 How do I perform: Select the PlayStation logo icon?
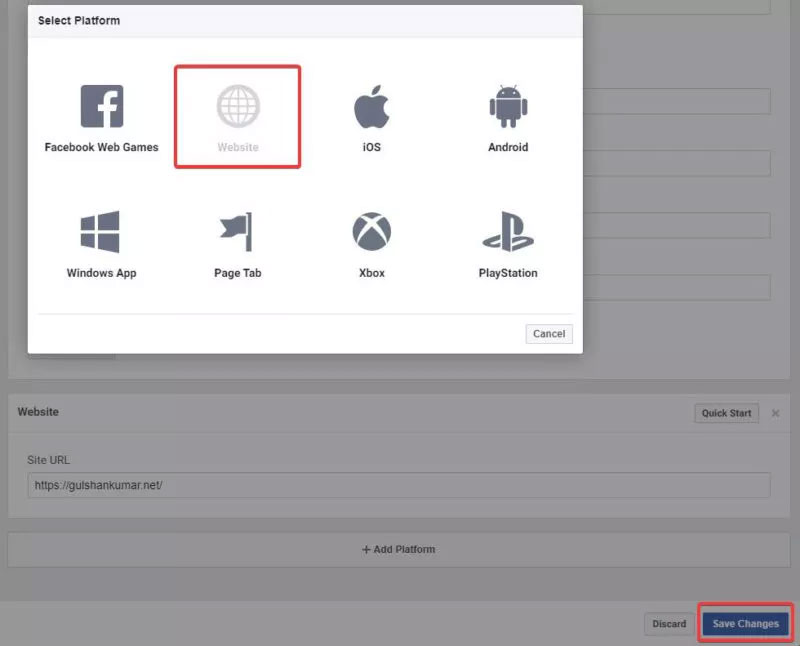tap(507, 232)
